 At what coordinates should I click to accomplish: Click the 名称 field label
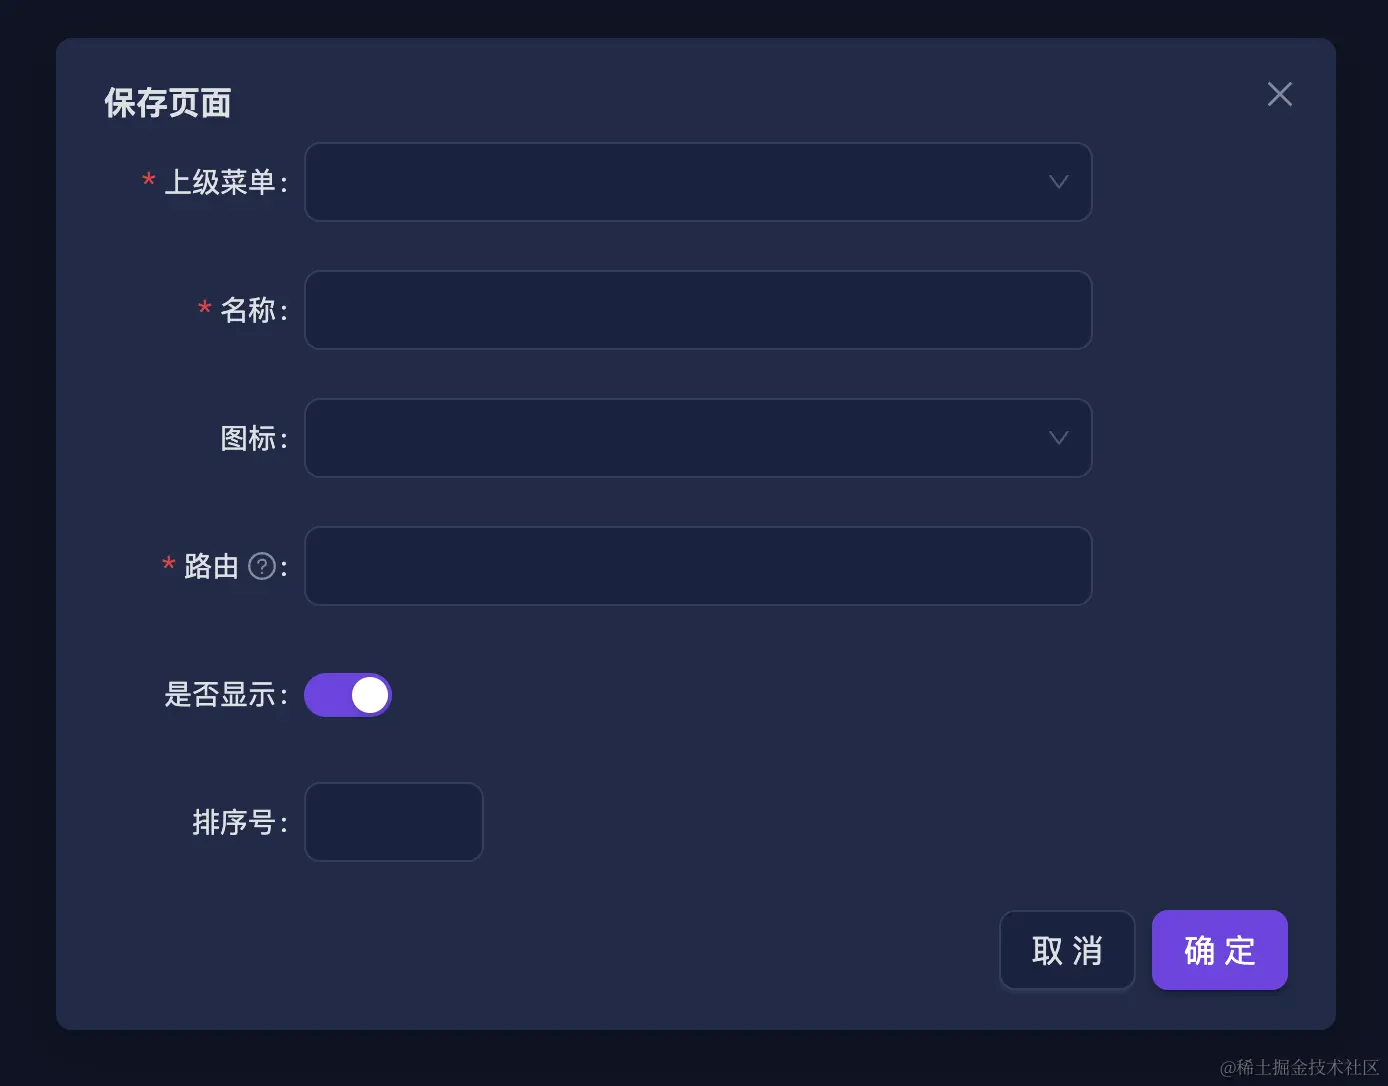point(247,310)
